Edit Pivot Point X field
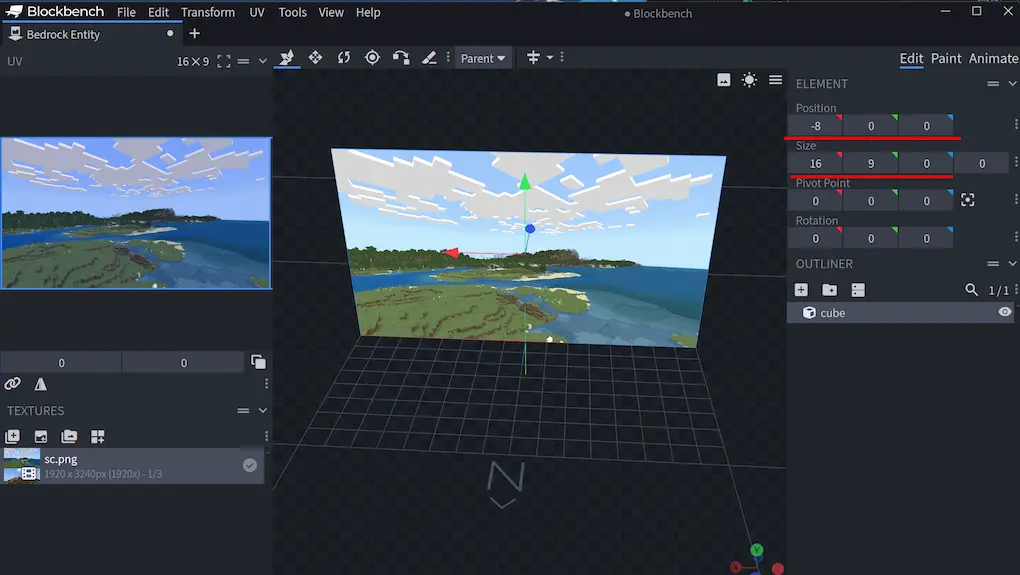The image size is (1020, 575). point(815,202)
